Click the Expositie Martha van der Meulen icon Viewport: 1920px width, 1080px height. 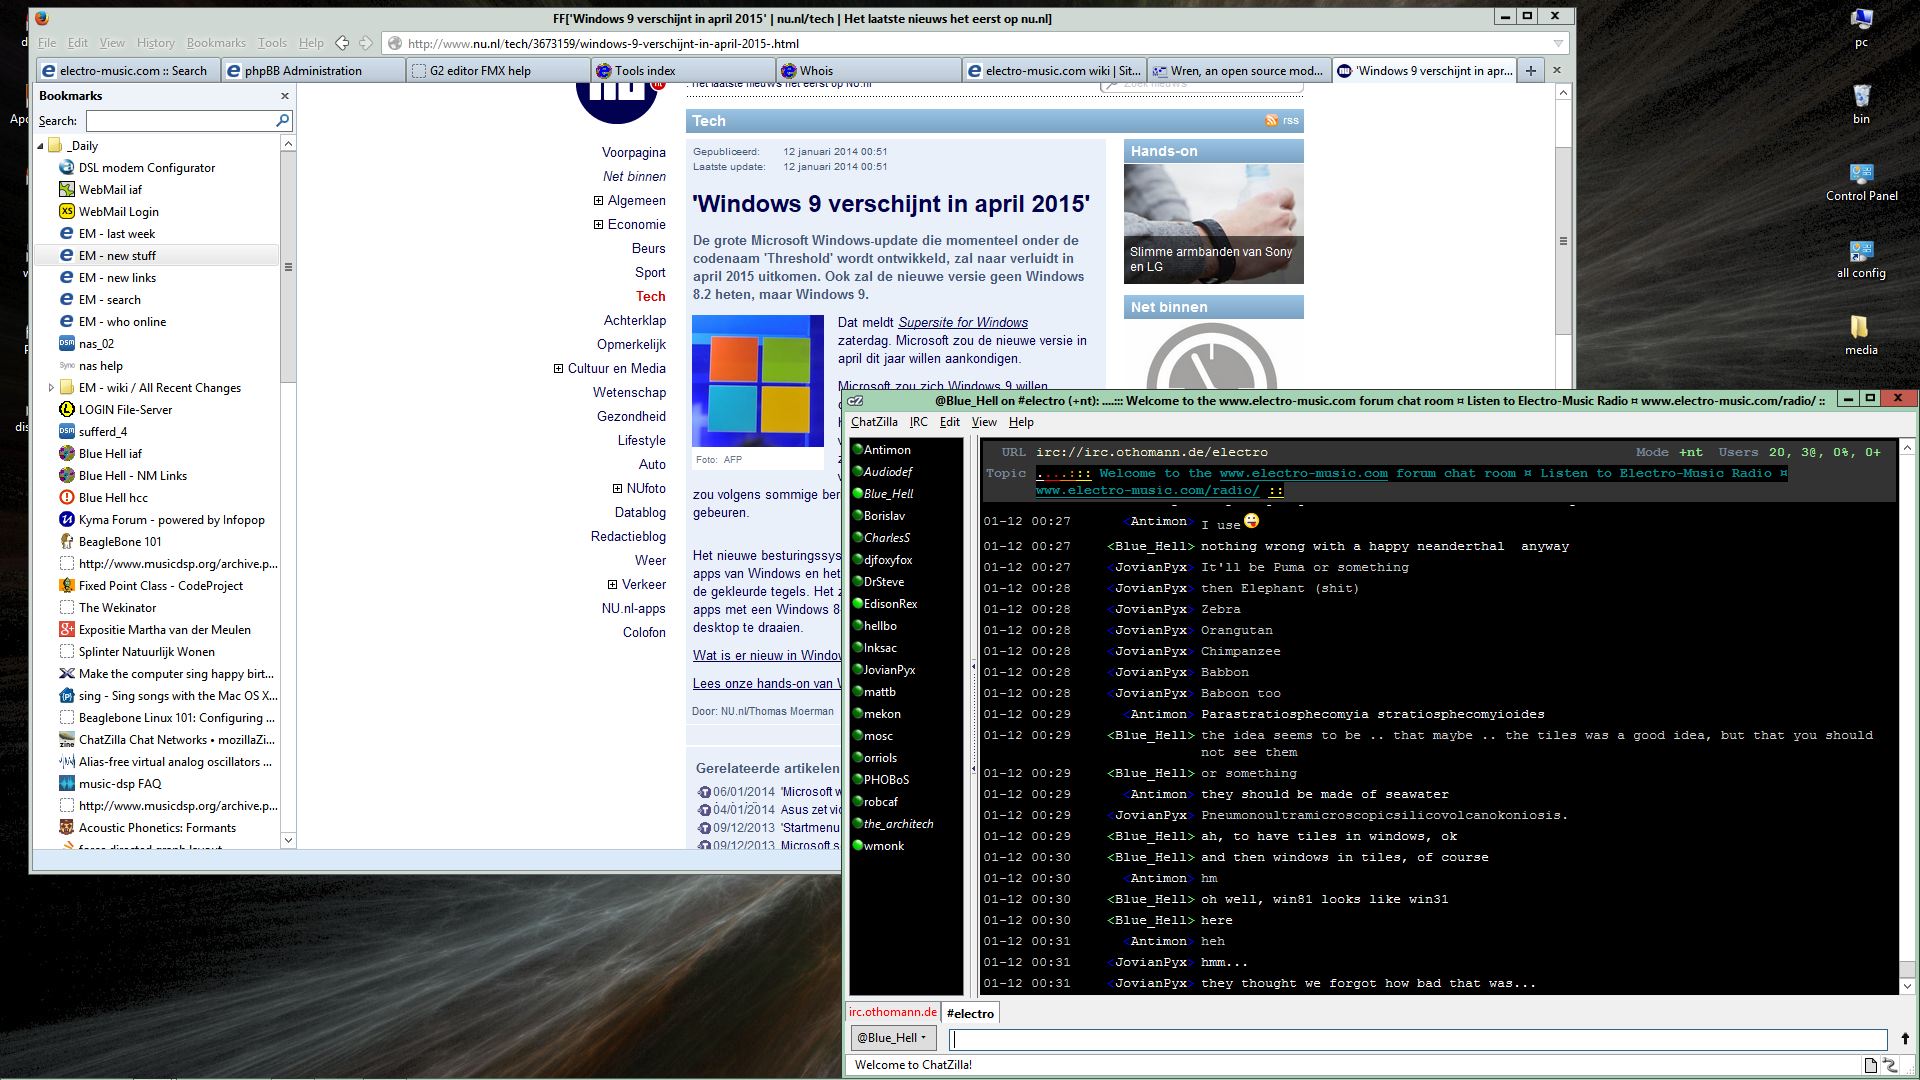(67, 630)
